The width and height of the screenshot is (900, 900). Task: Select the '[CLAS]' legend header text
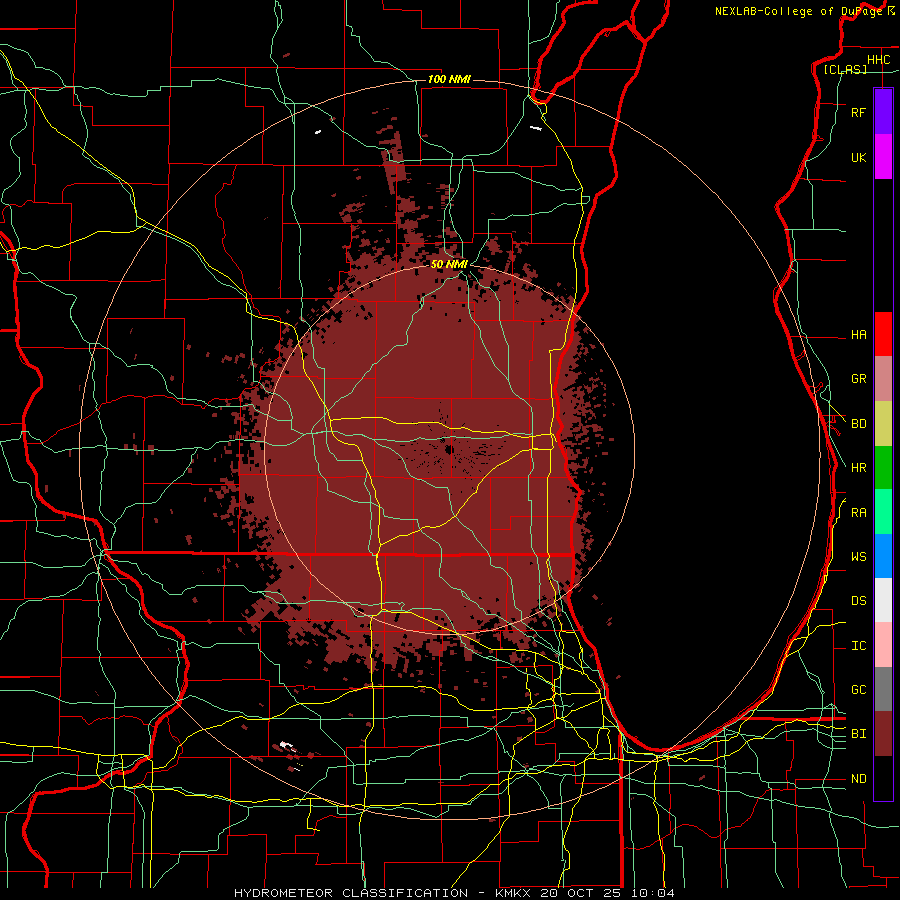tap(845, 70)
